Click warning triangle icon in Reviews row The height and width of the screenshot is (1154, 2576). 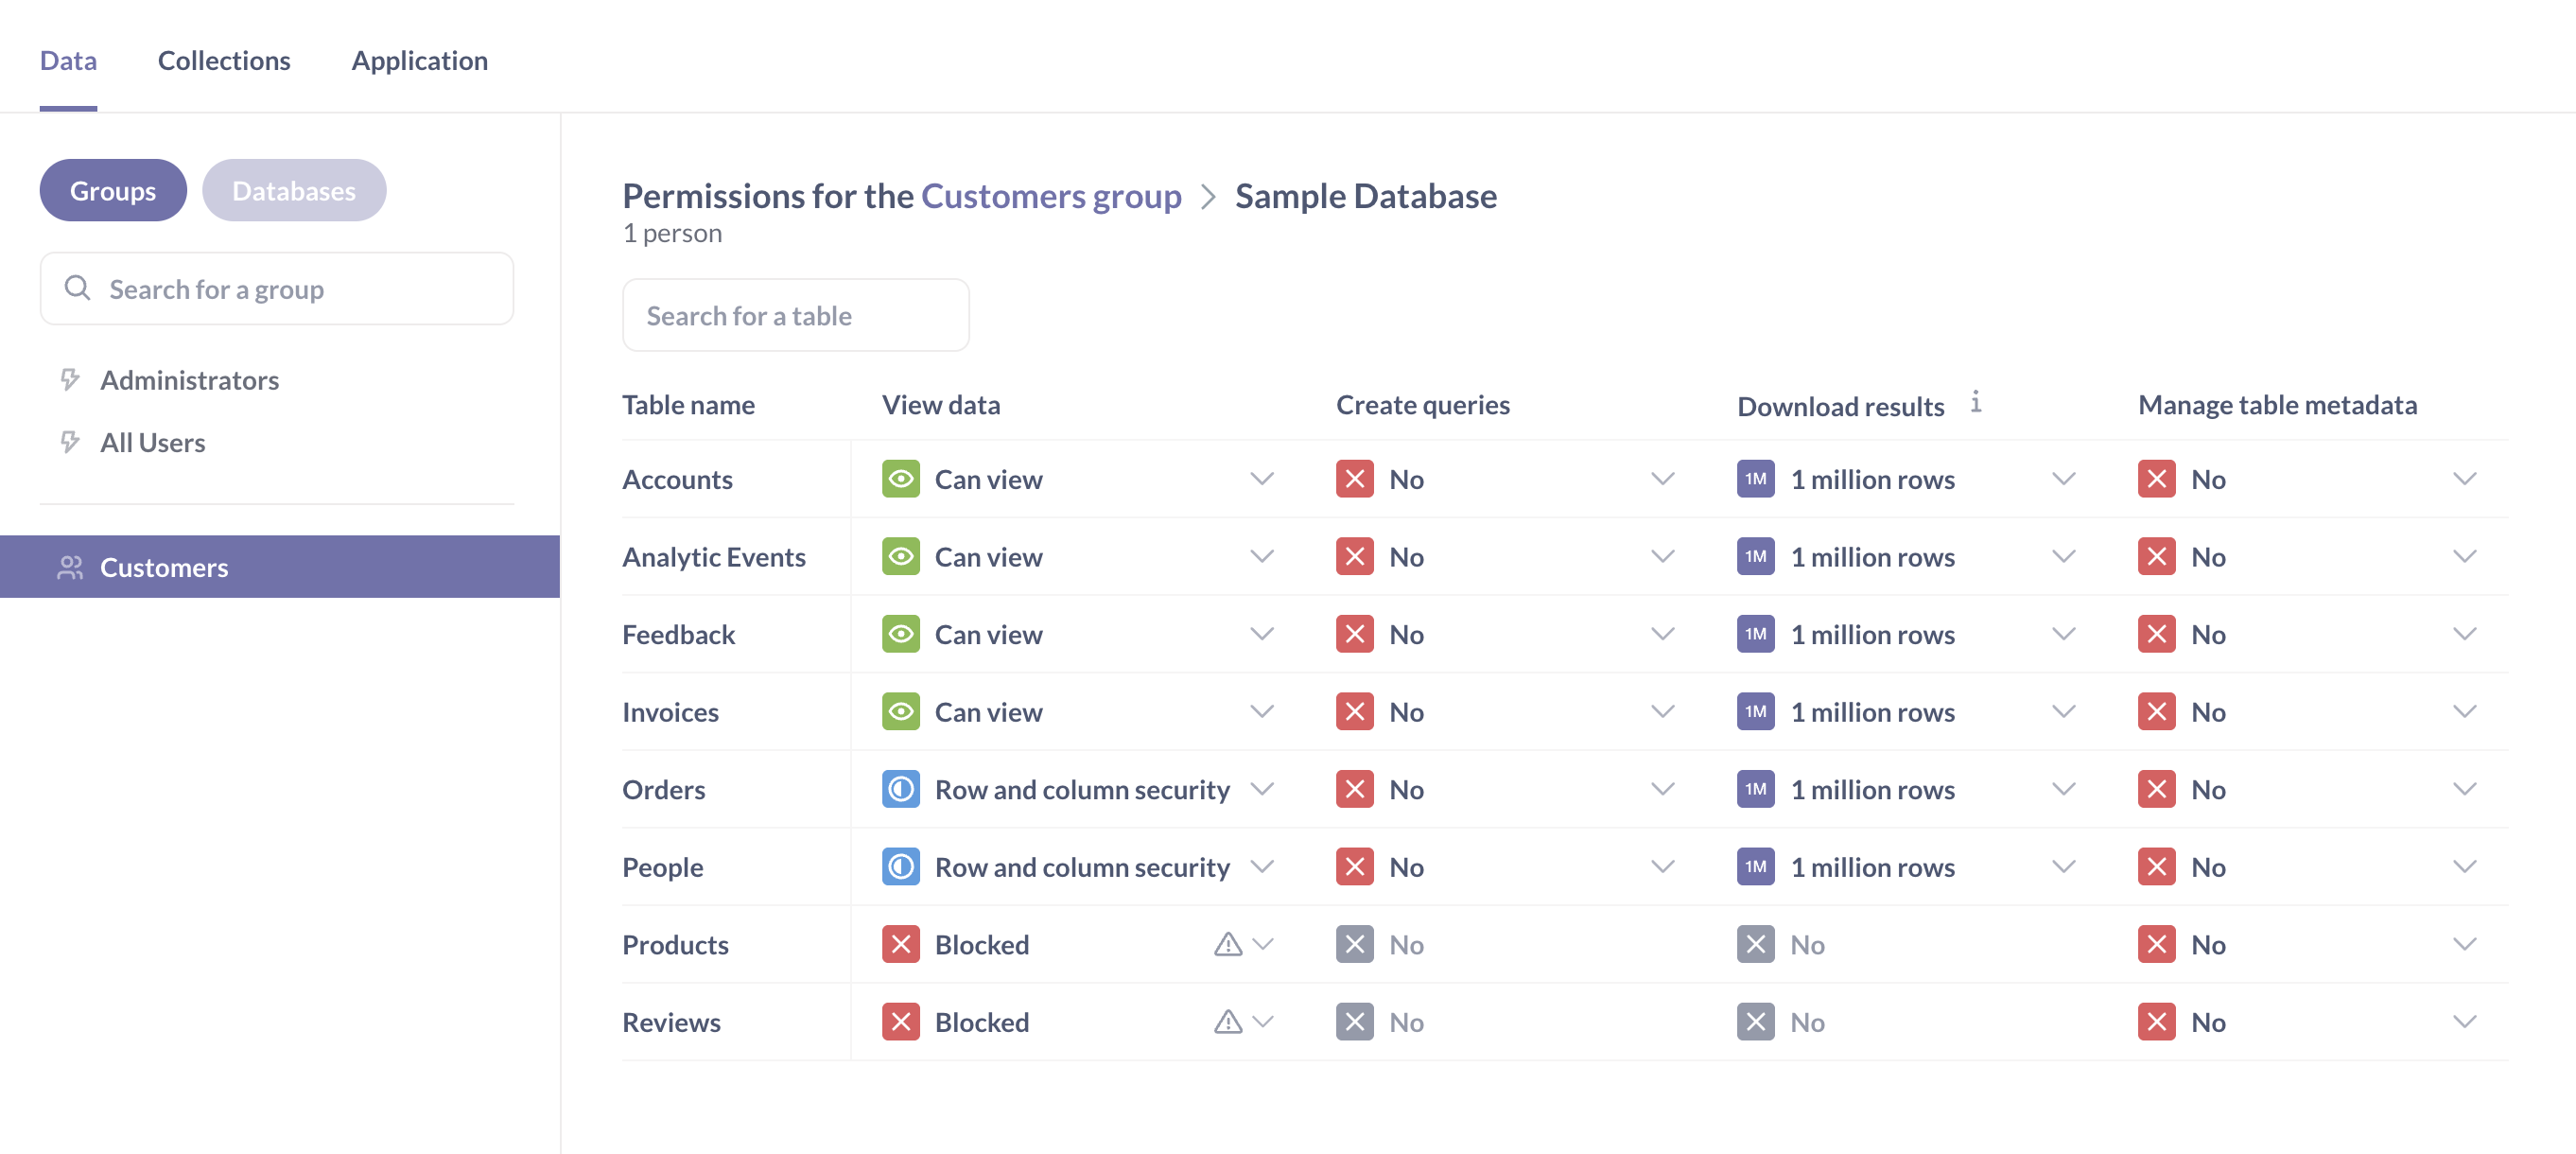pyautogui.click(x=1227, y=1021)
